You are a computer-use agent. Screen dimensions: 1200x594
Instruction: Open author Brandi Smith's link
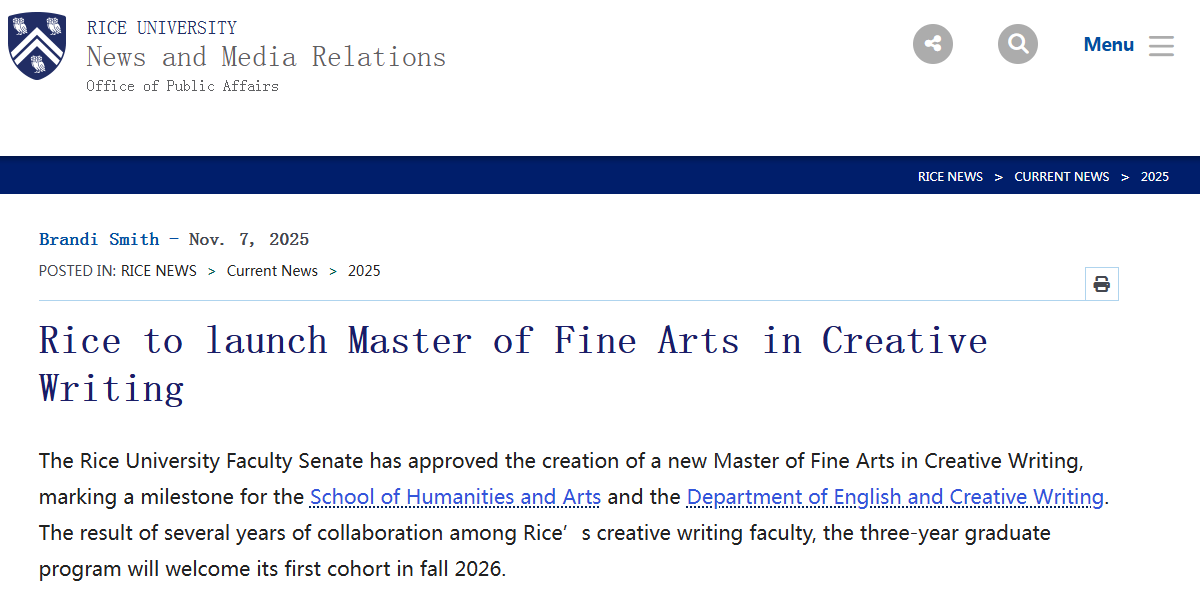tap(99, 239)
